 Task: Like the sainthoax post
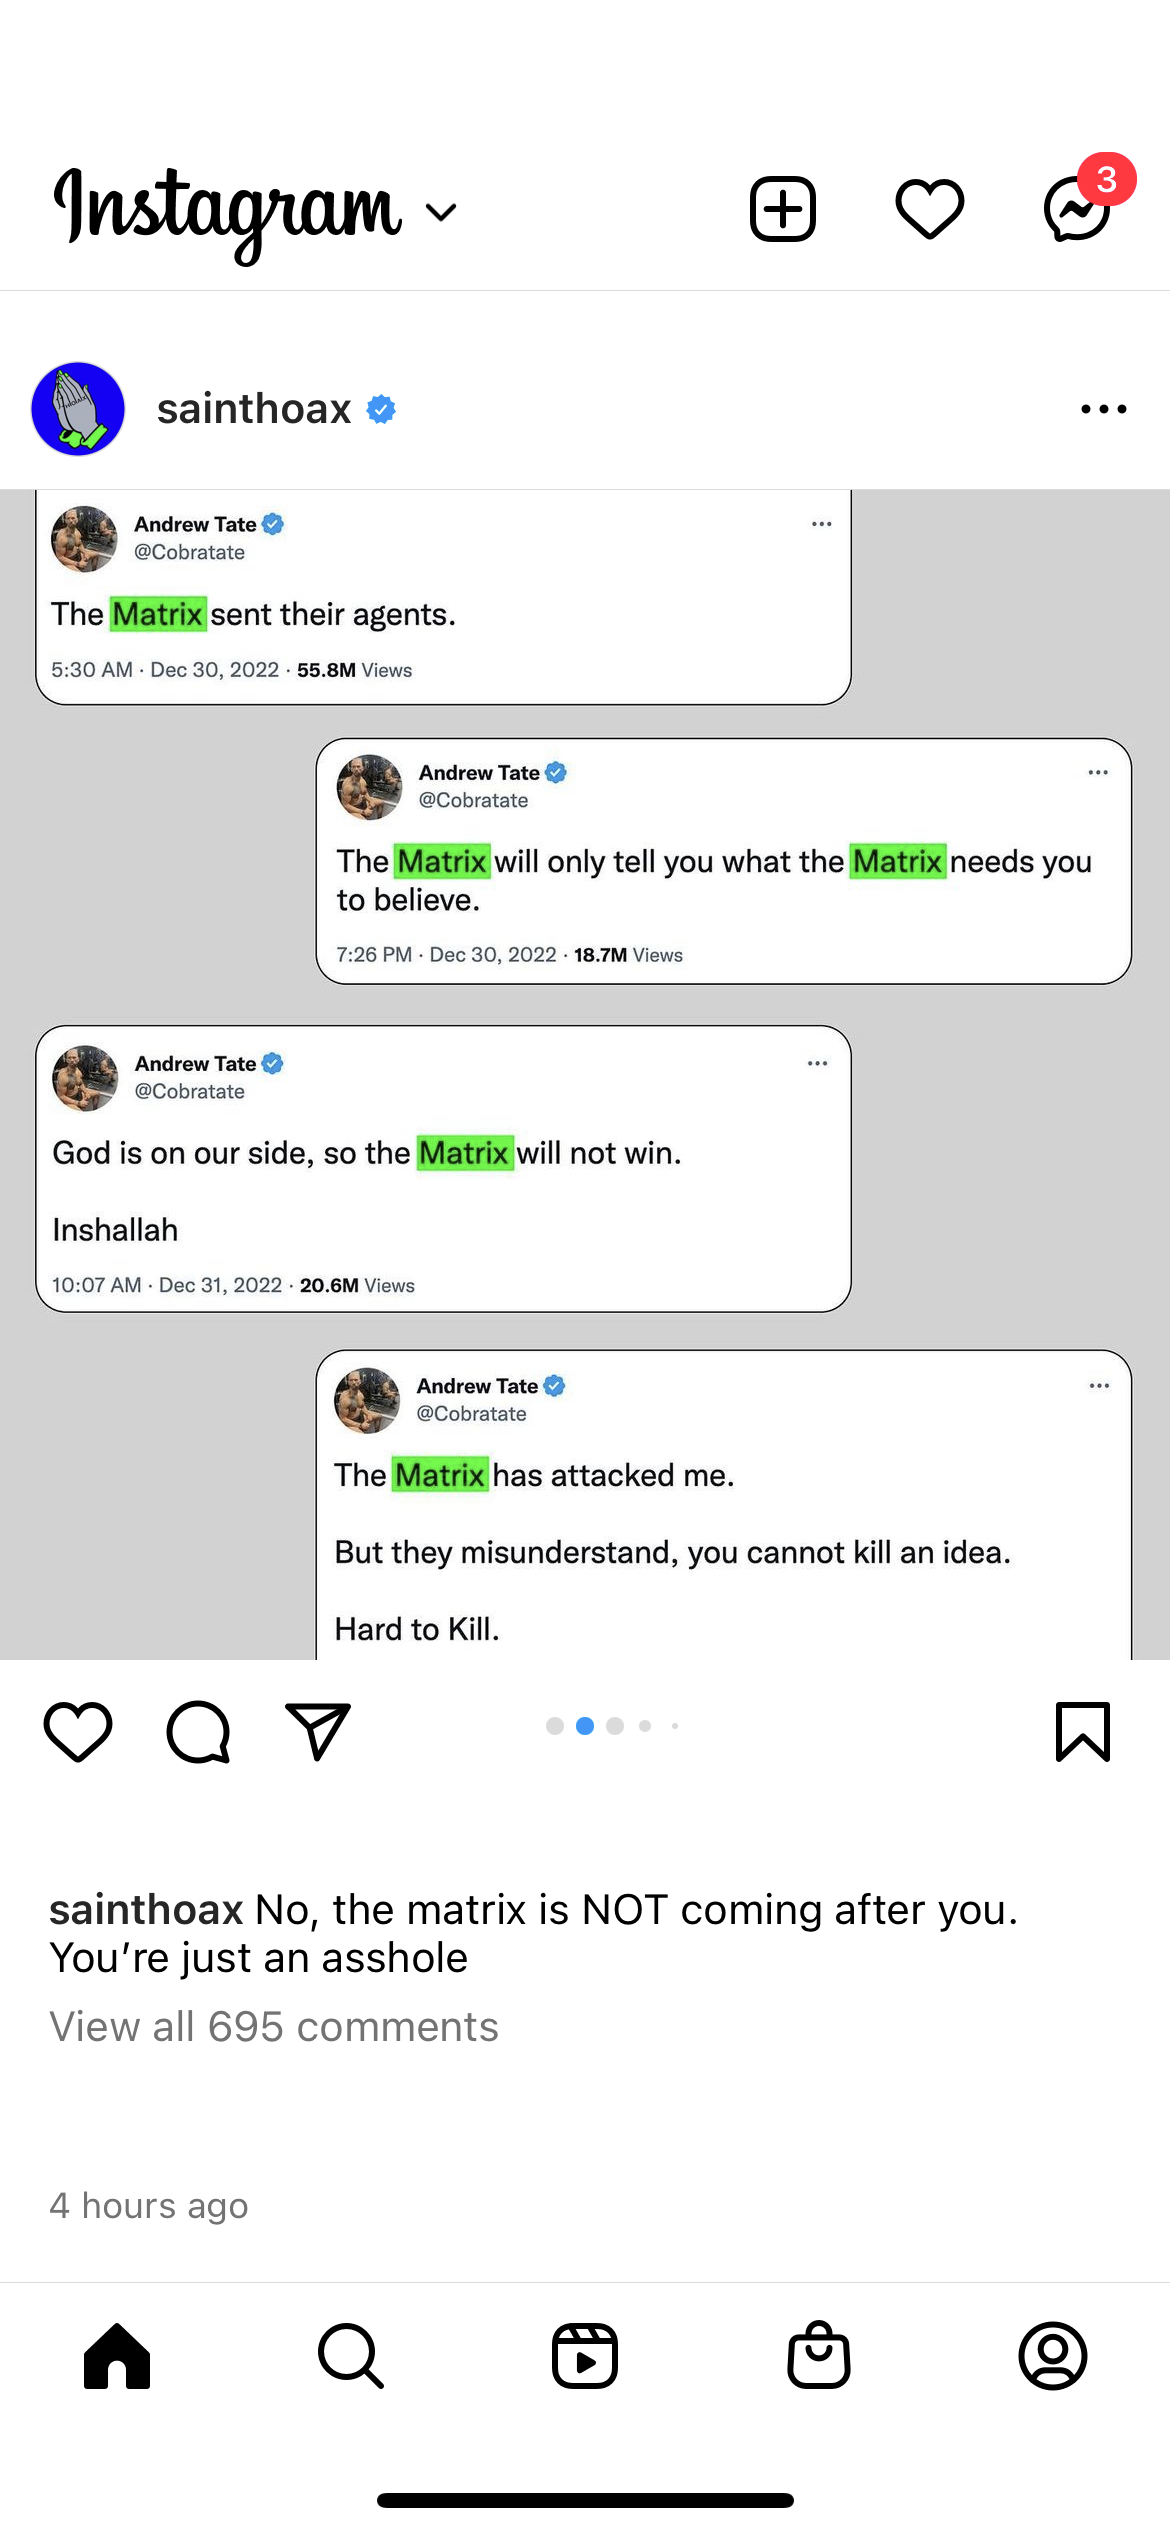click(x=78, y=1731)
